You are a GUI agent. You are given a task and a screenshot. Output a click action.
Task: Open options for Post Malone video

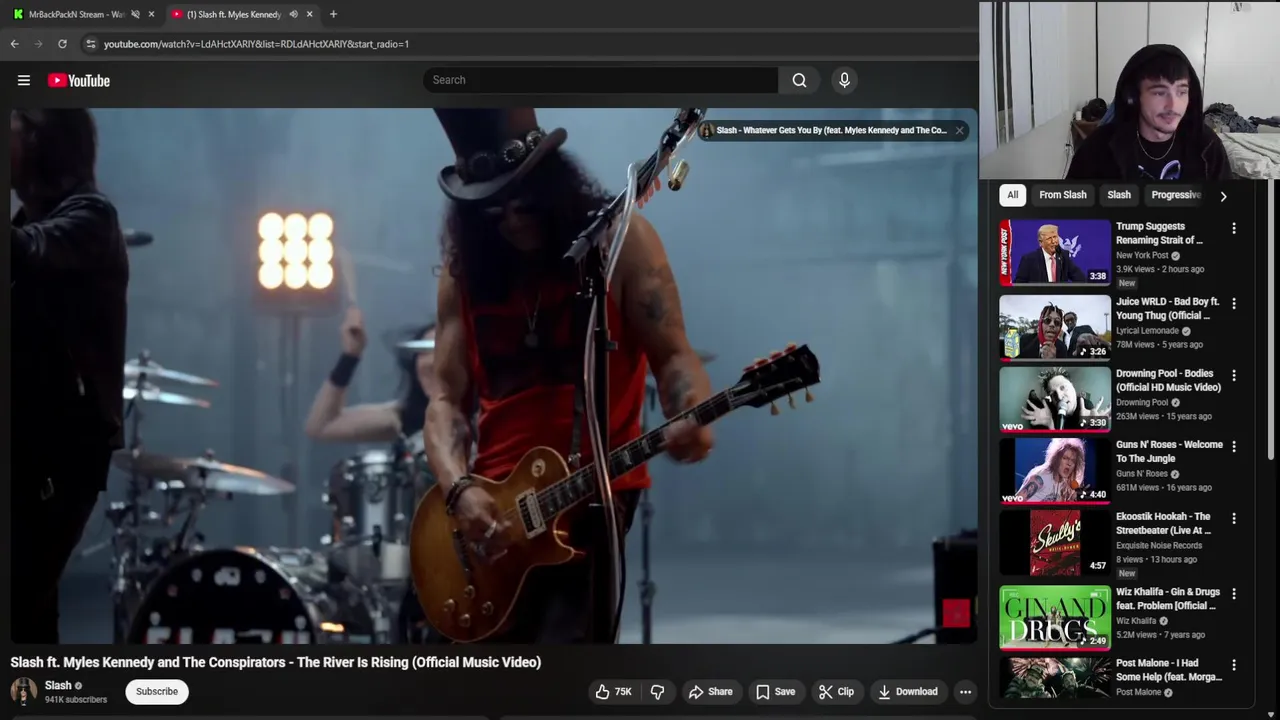pyautogui.click(x=1234, y=664)
